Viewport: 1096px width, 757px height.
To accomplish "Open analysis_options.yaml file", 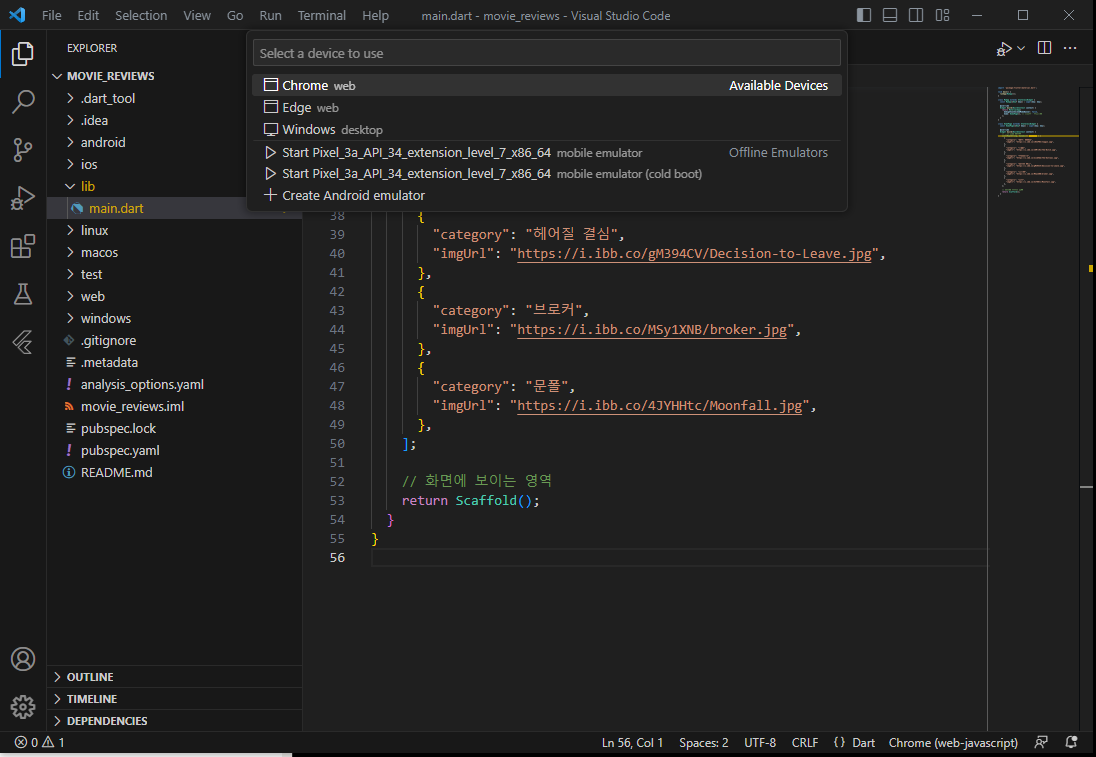I will click(x=175, y=384).
